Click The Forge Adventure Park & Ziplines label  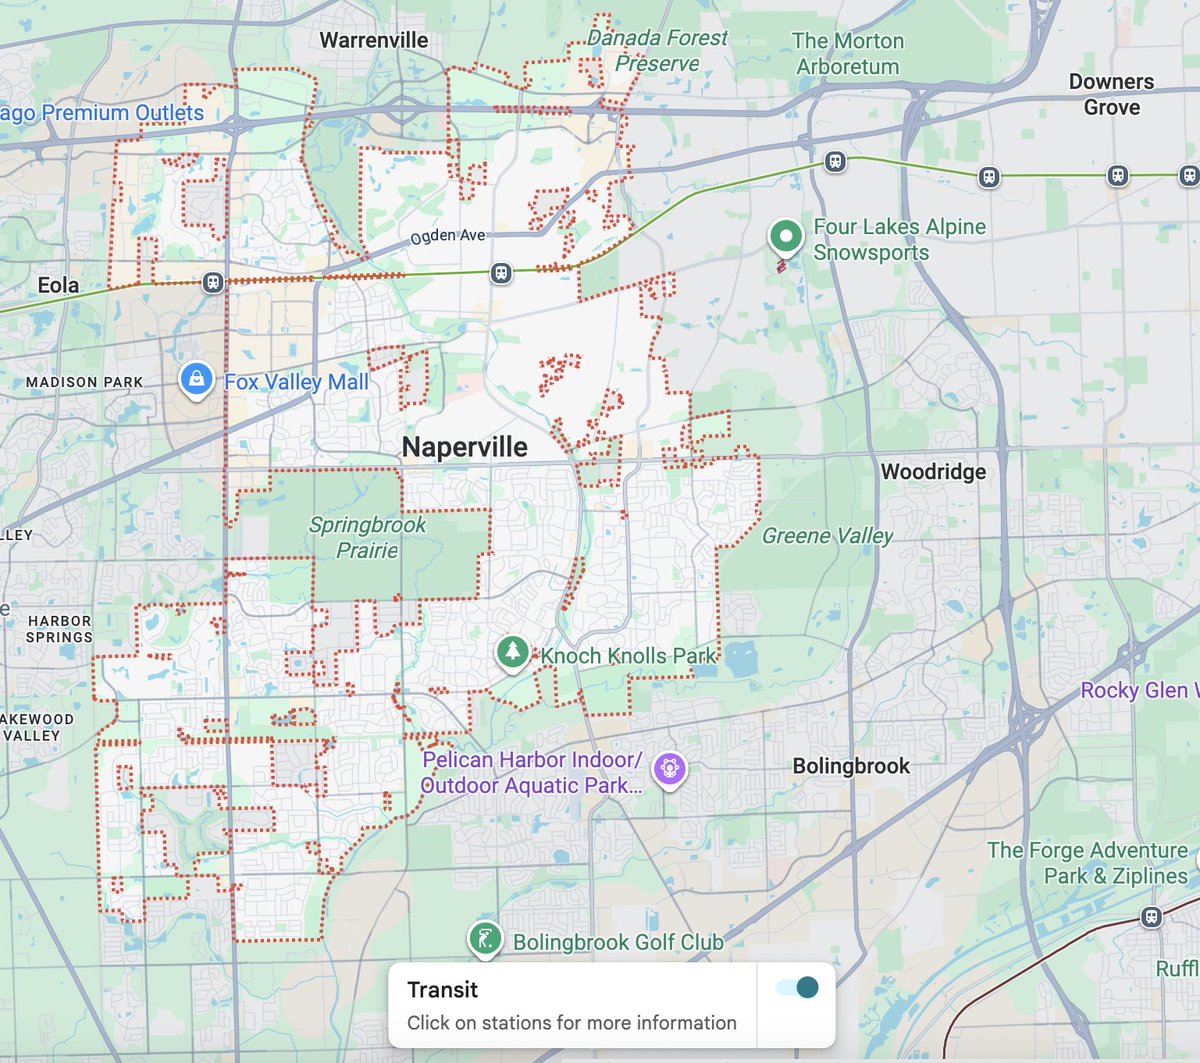(1087, 863)
